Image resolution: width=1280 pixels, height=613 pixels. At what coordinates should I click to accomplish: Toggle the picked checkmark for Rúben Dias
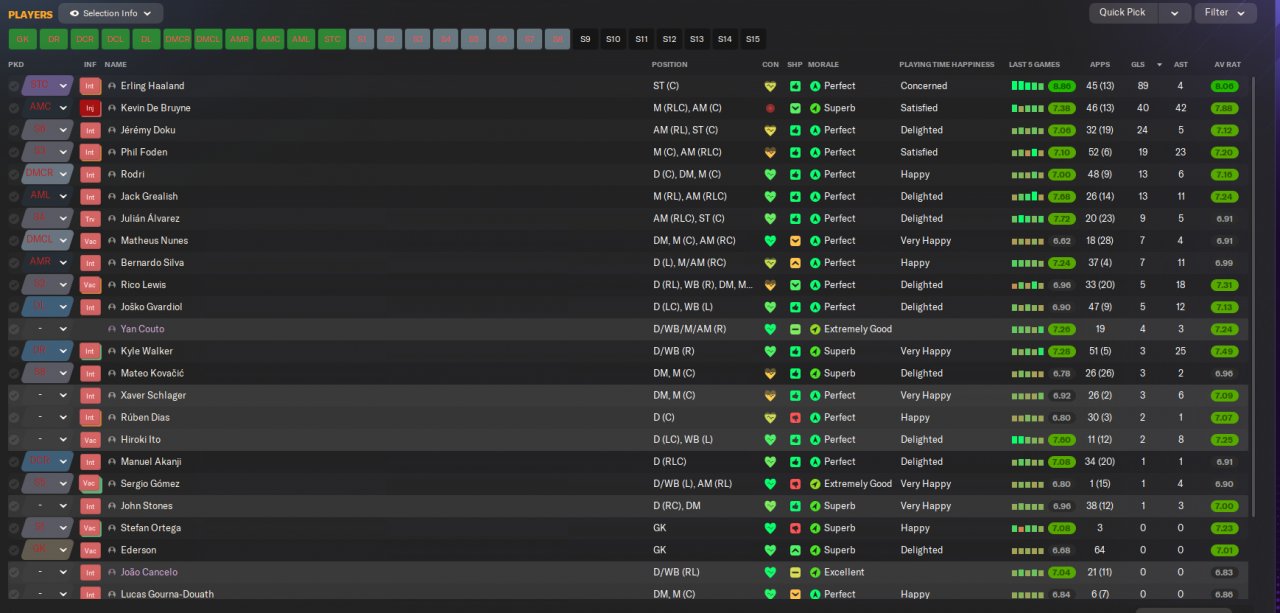[14, 417]
